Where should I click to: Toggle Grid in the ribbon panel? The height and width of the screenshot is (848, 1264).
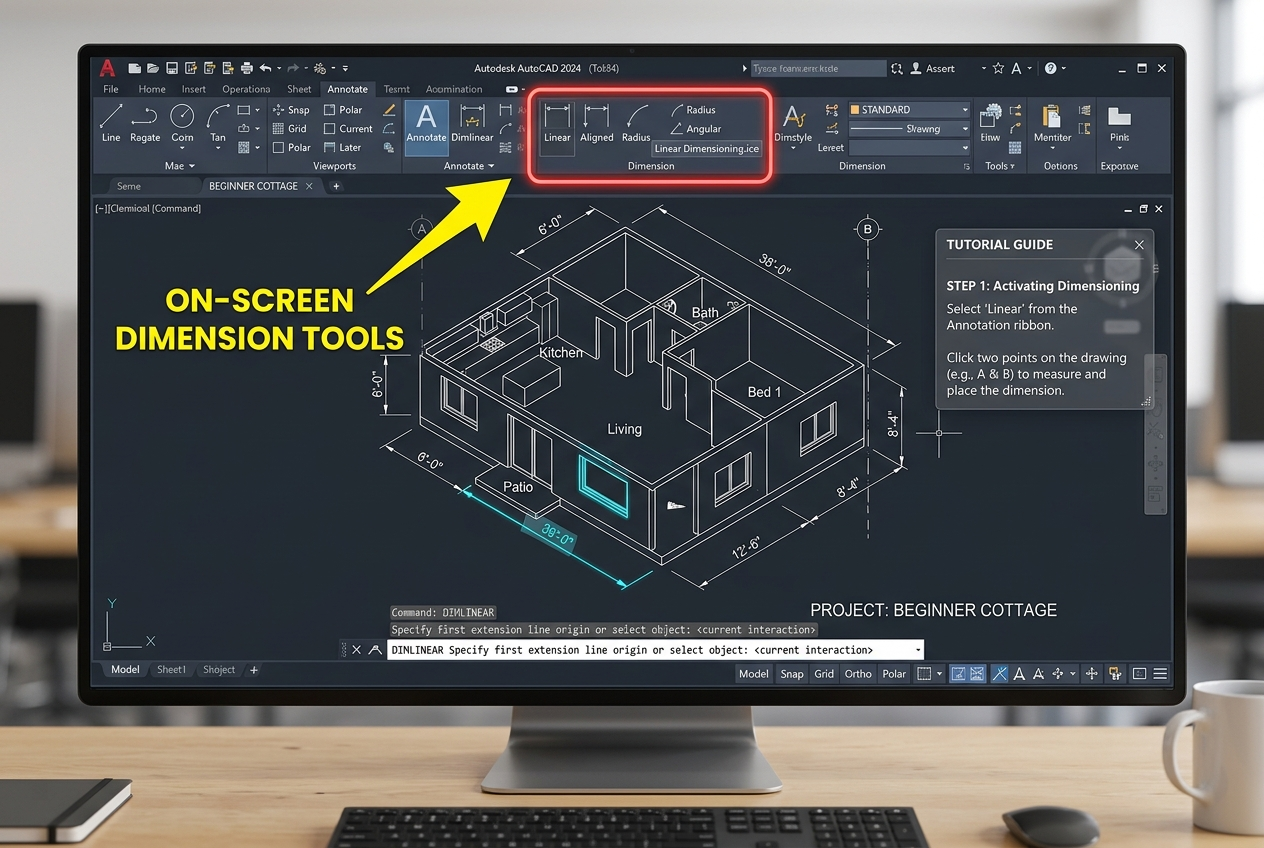click(290, 129)
